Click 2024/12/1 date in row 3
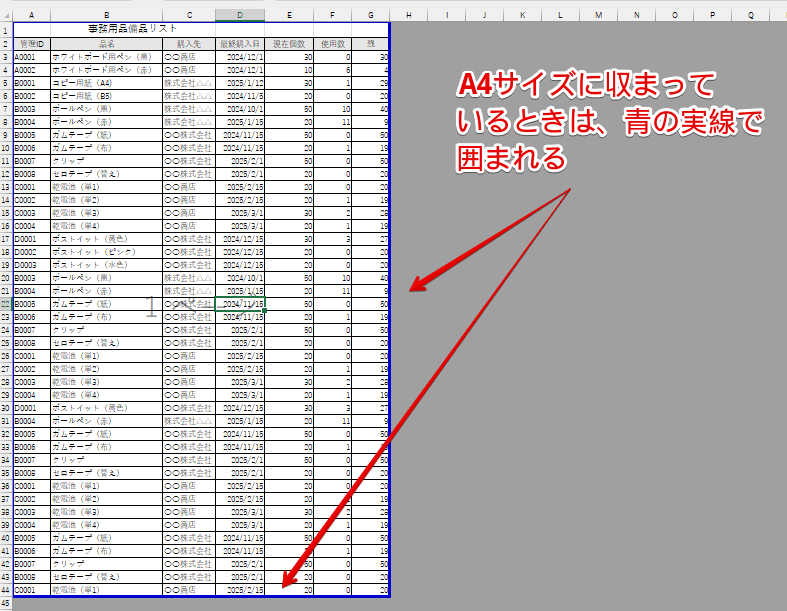Viewport: 787px width, 611px height. (x=240, y=57)
